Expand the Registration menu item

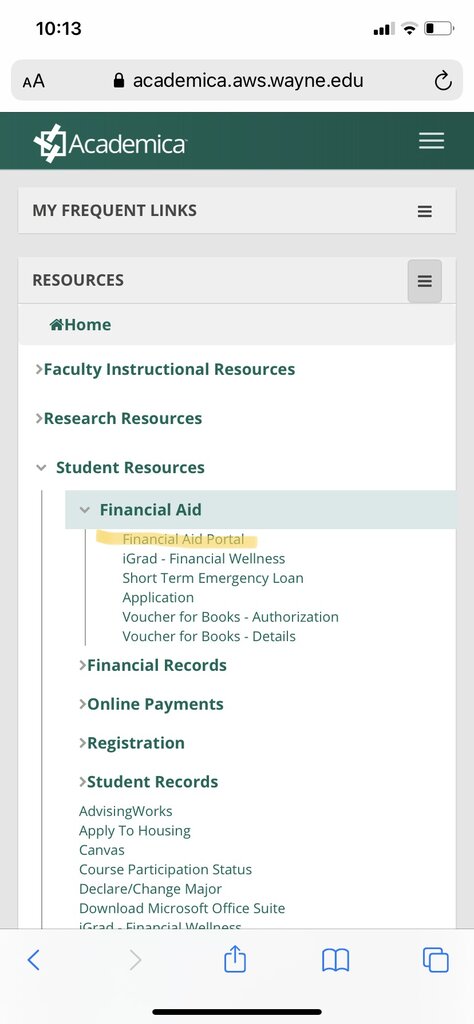(132, 743)
